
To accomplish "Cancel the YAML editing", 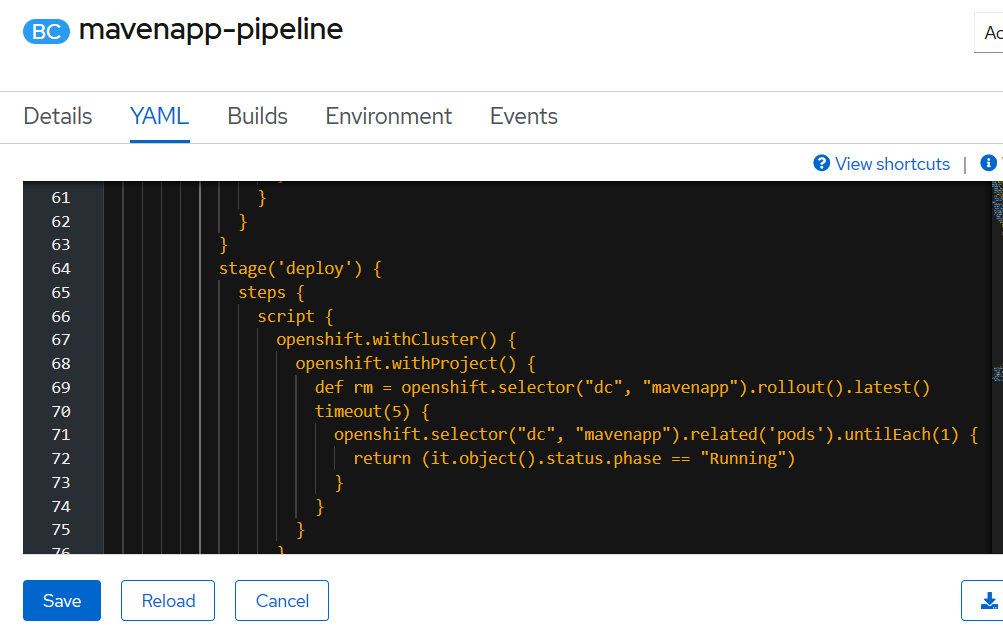I will (x=282, y=601).
